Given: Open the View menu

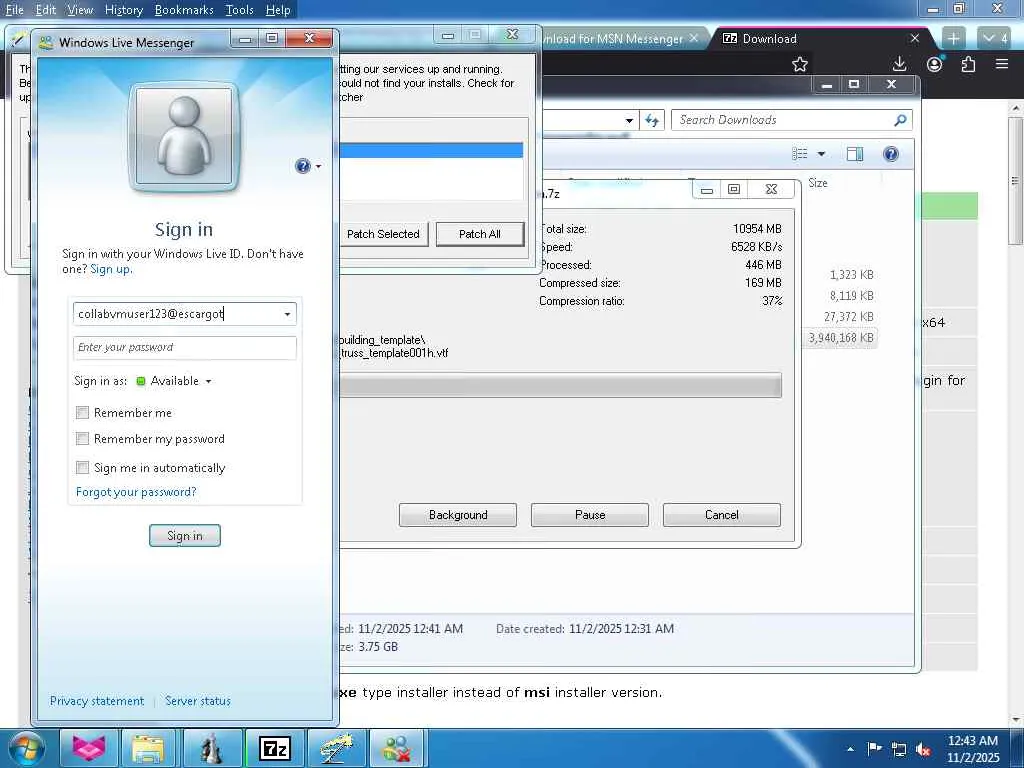Looking at the screenshot, I should click(80, 10).
